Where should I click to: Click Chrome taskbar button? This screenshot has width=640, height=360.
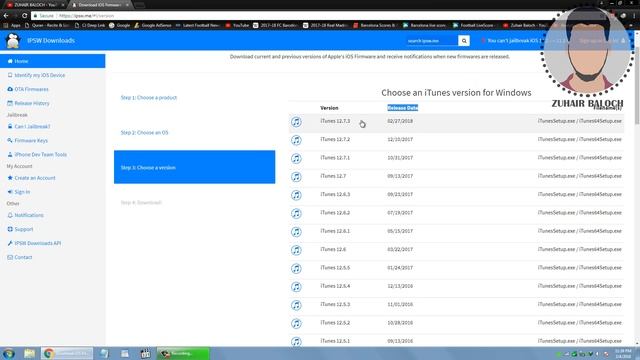pos(67,353)
